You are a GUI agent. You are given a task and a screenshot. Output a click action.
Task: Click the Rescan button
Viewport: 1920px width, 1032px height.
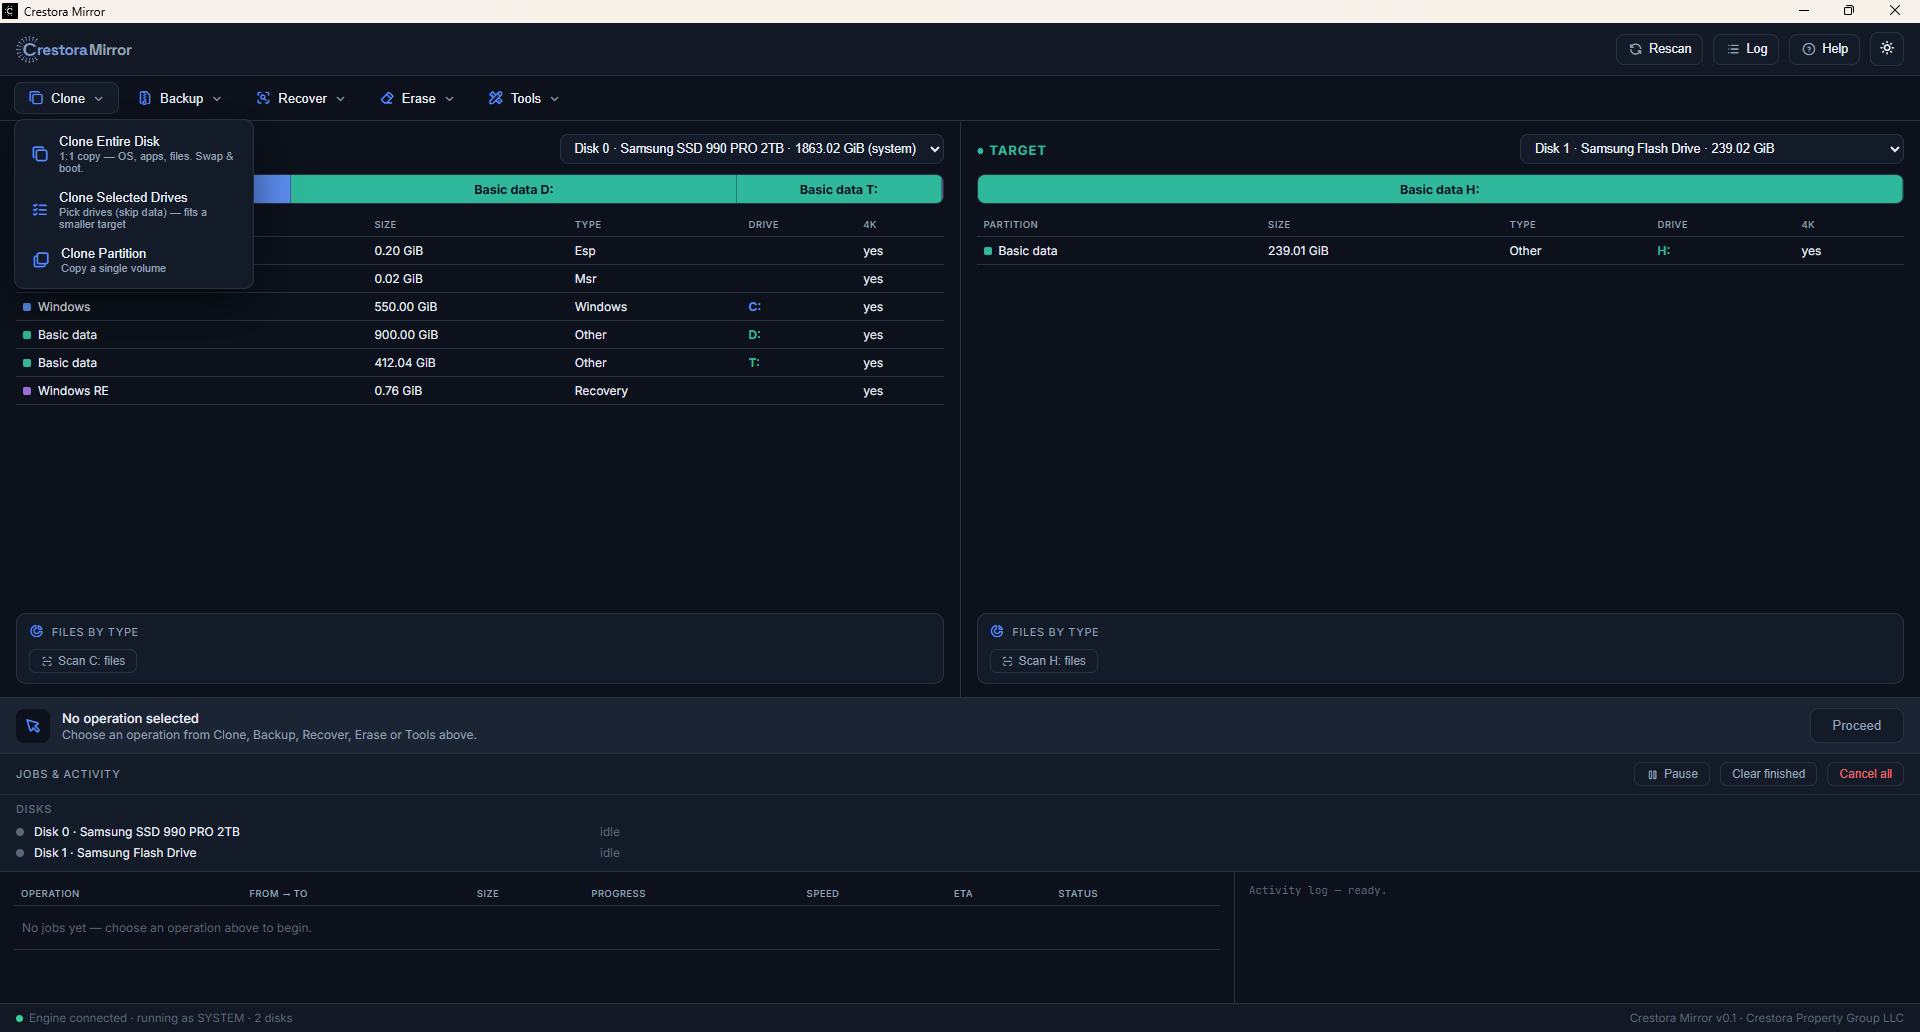click(x=1659, y=49)
